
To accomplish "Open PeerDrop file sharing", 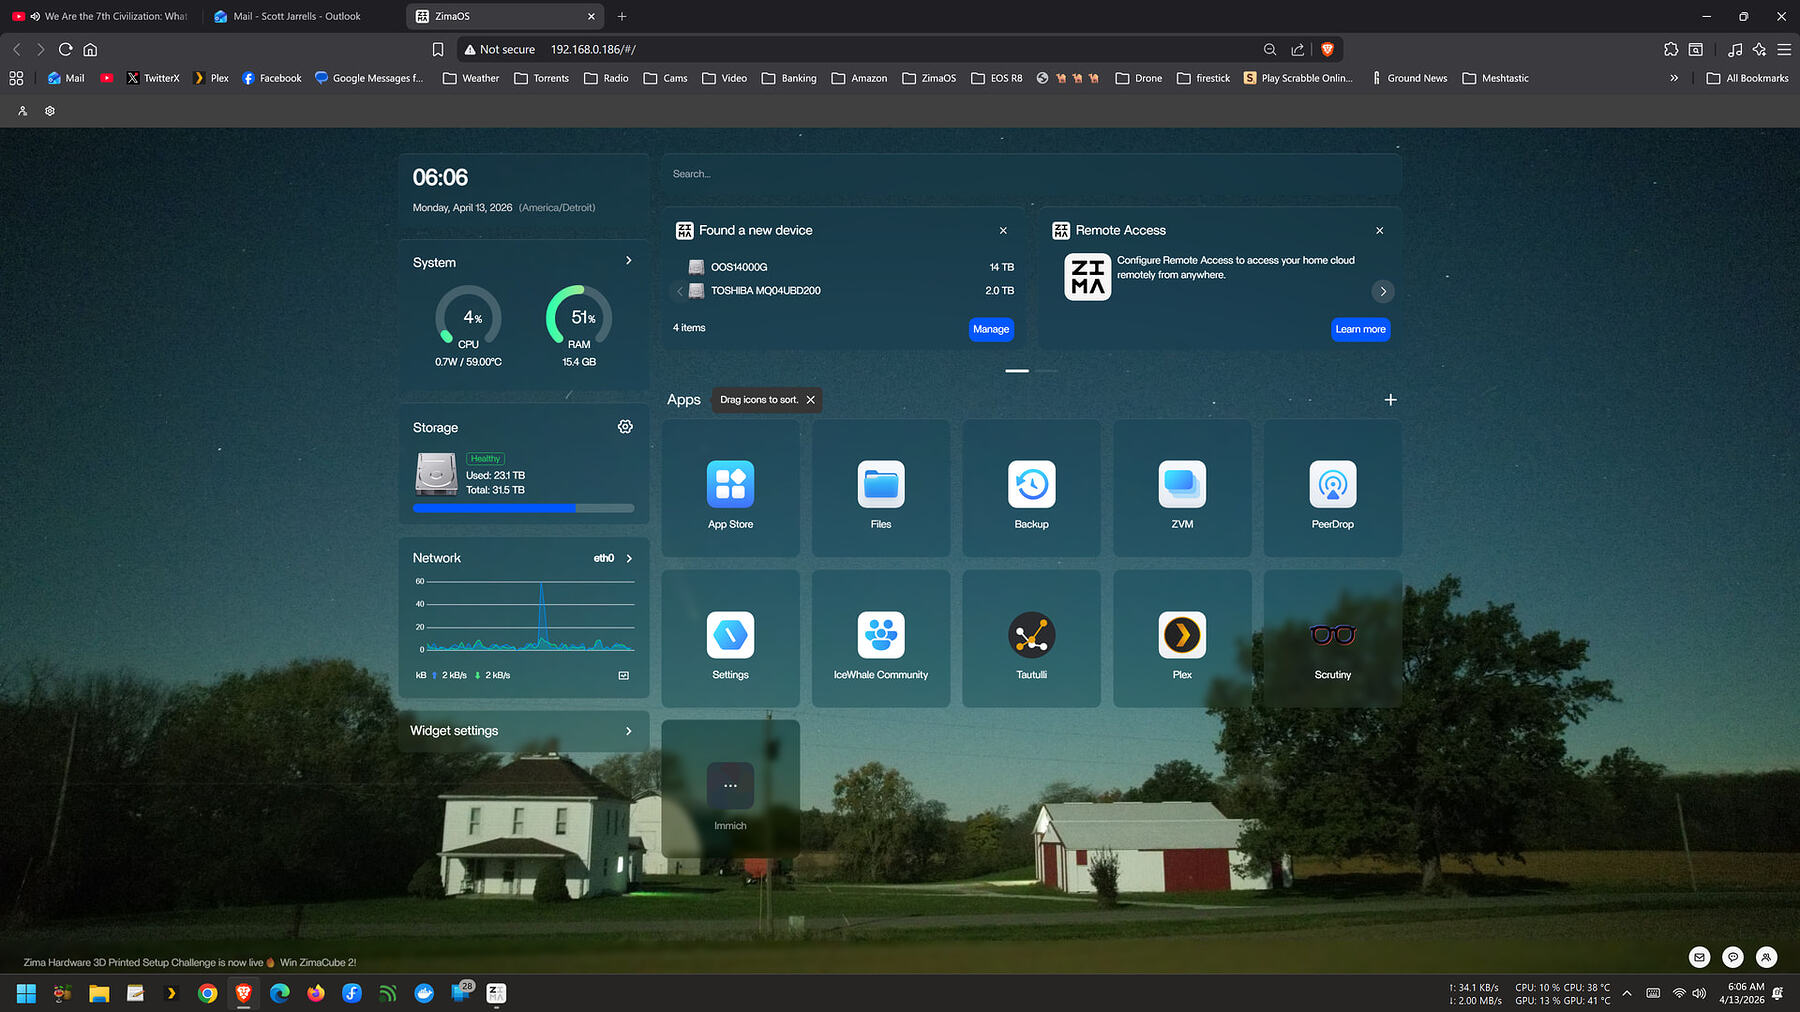I will pos(1332,489).
